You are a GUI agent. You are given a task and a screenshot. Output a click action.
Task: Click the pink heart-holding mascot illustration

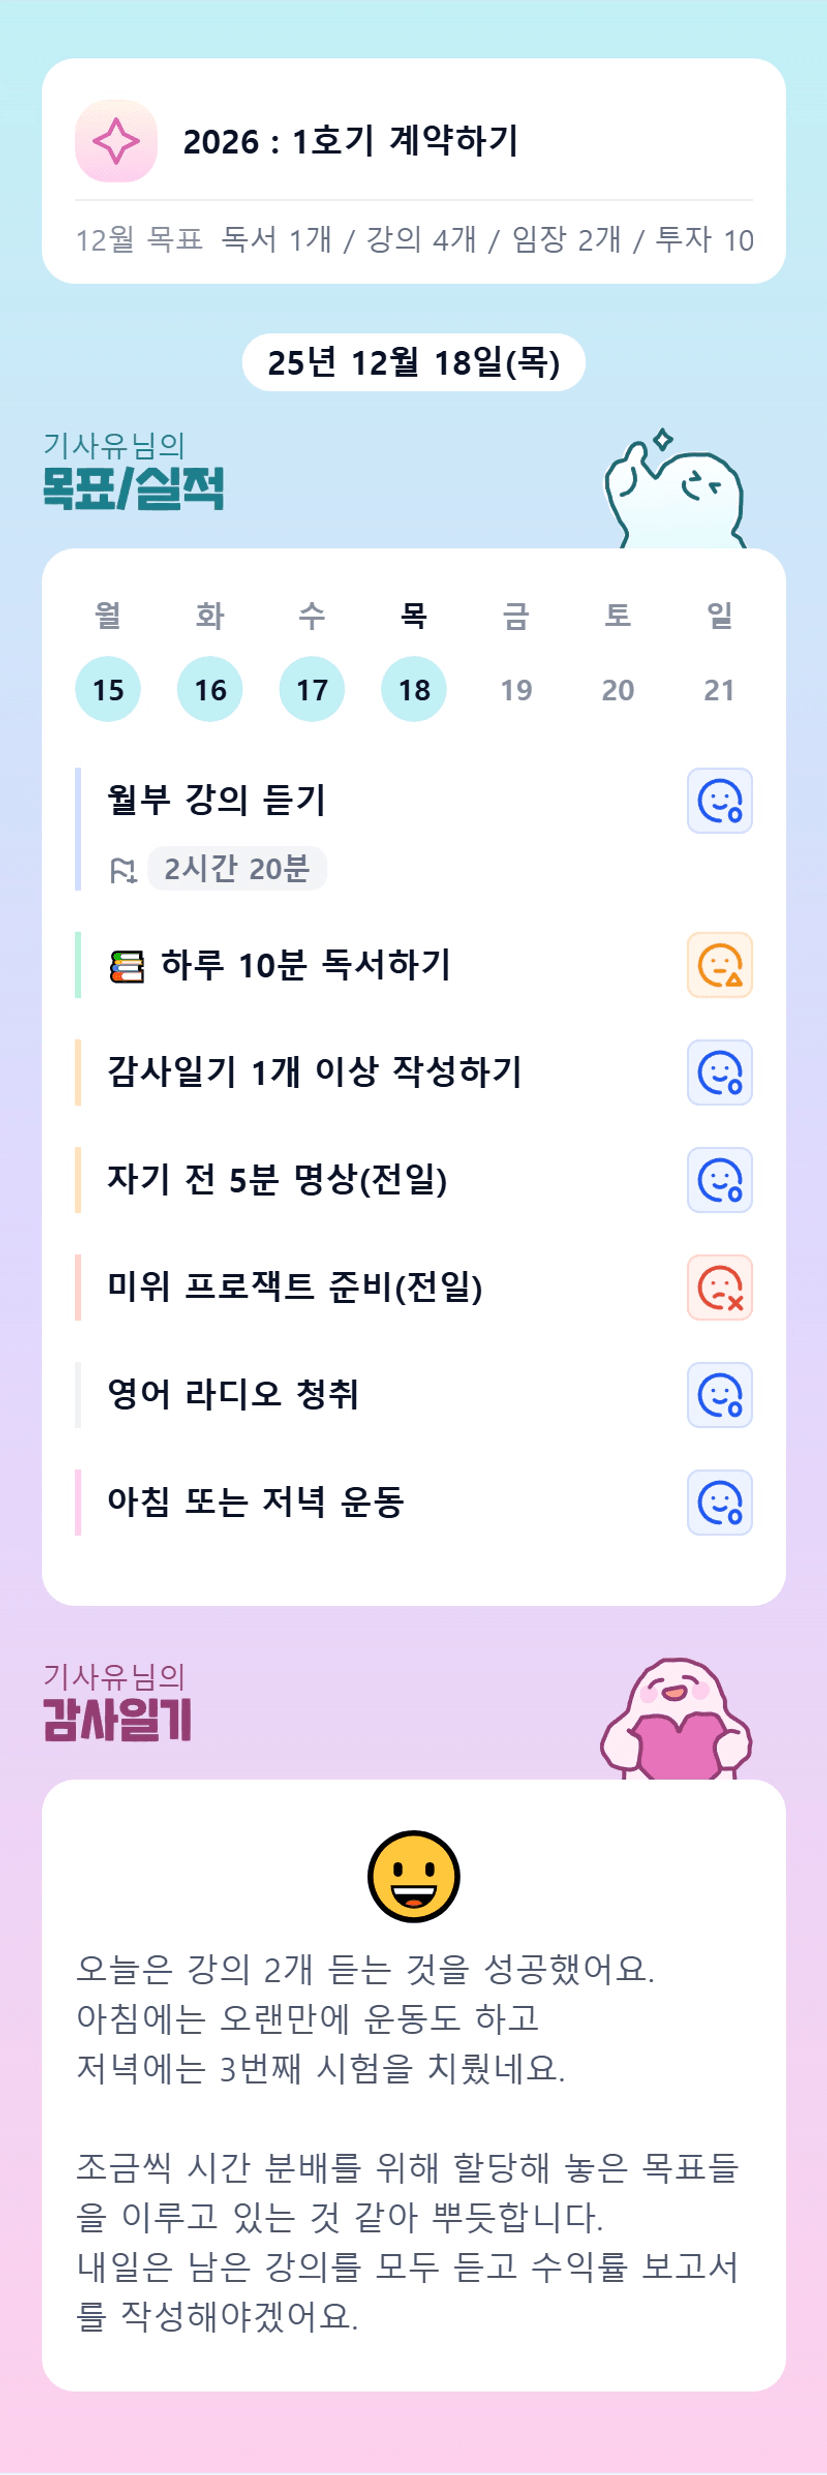(676, 1718)
